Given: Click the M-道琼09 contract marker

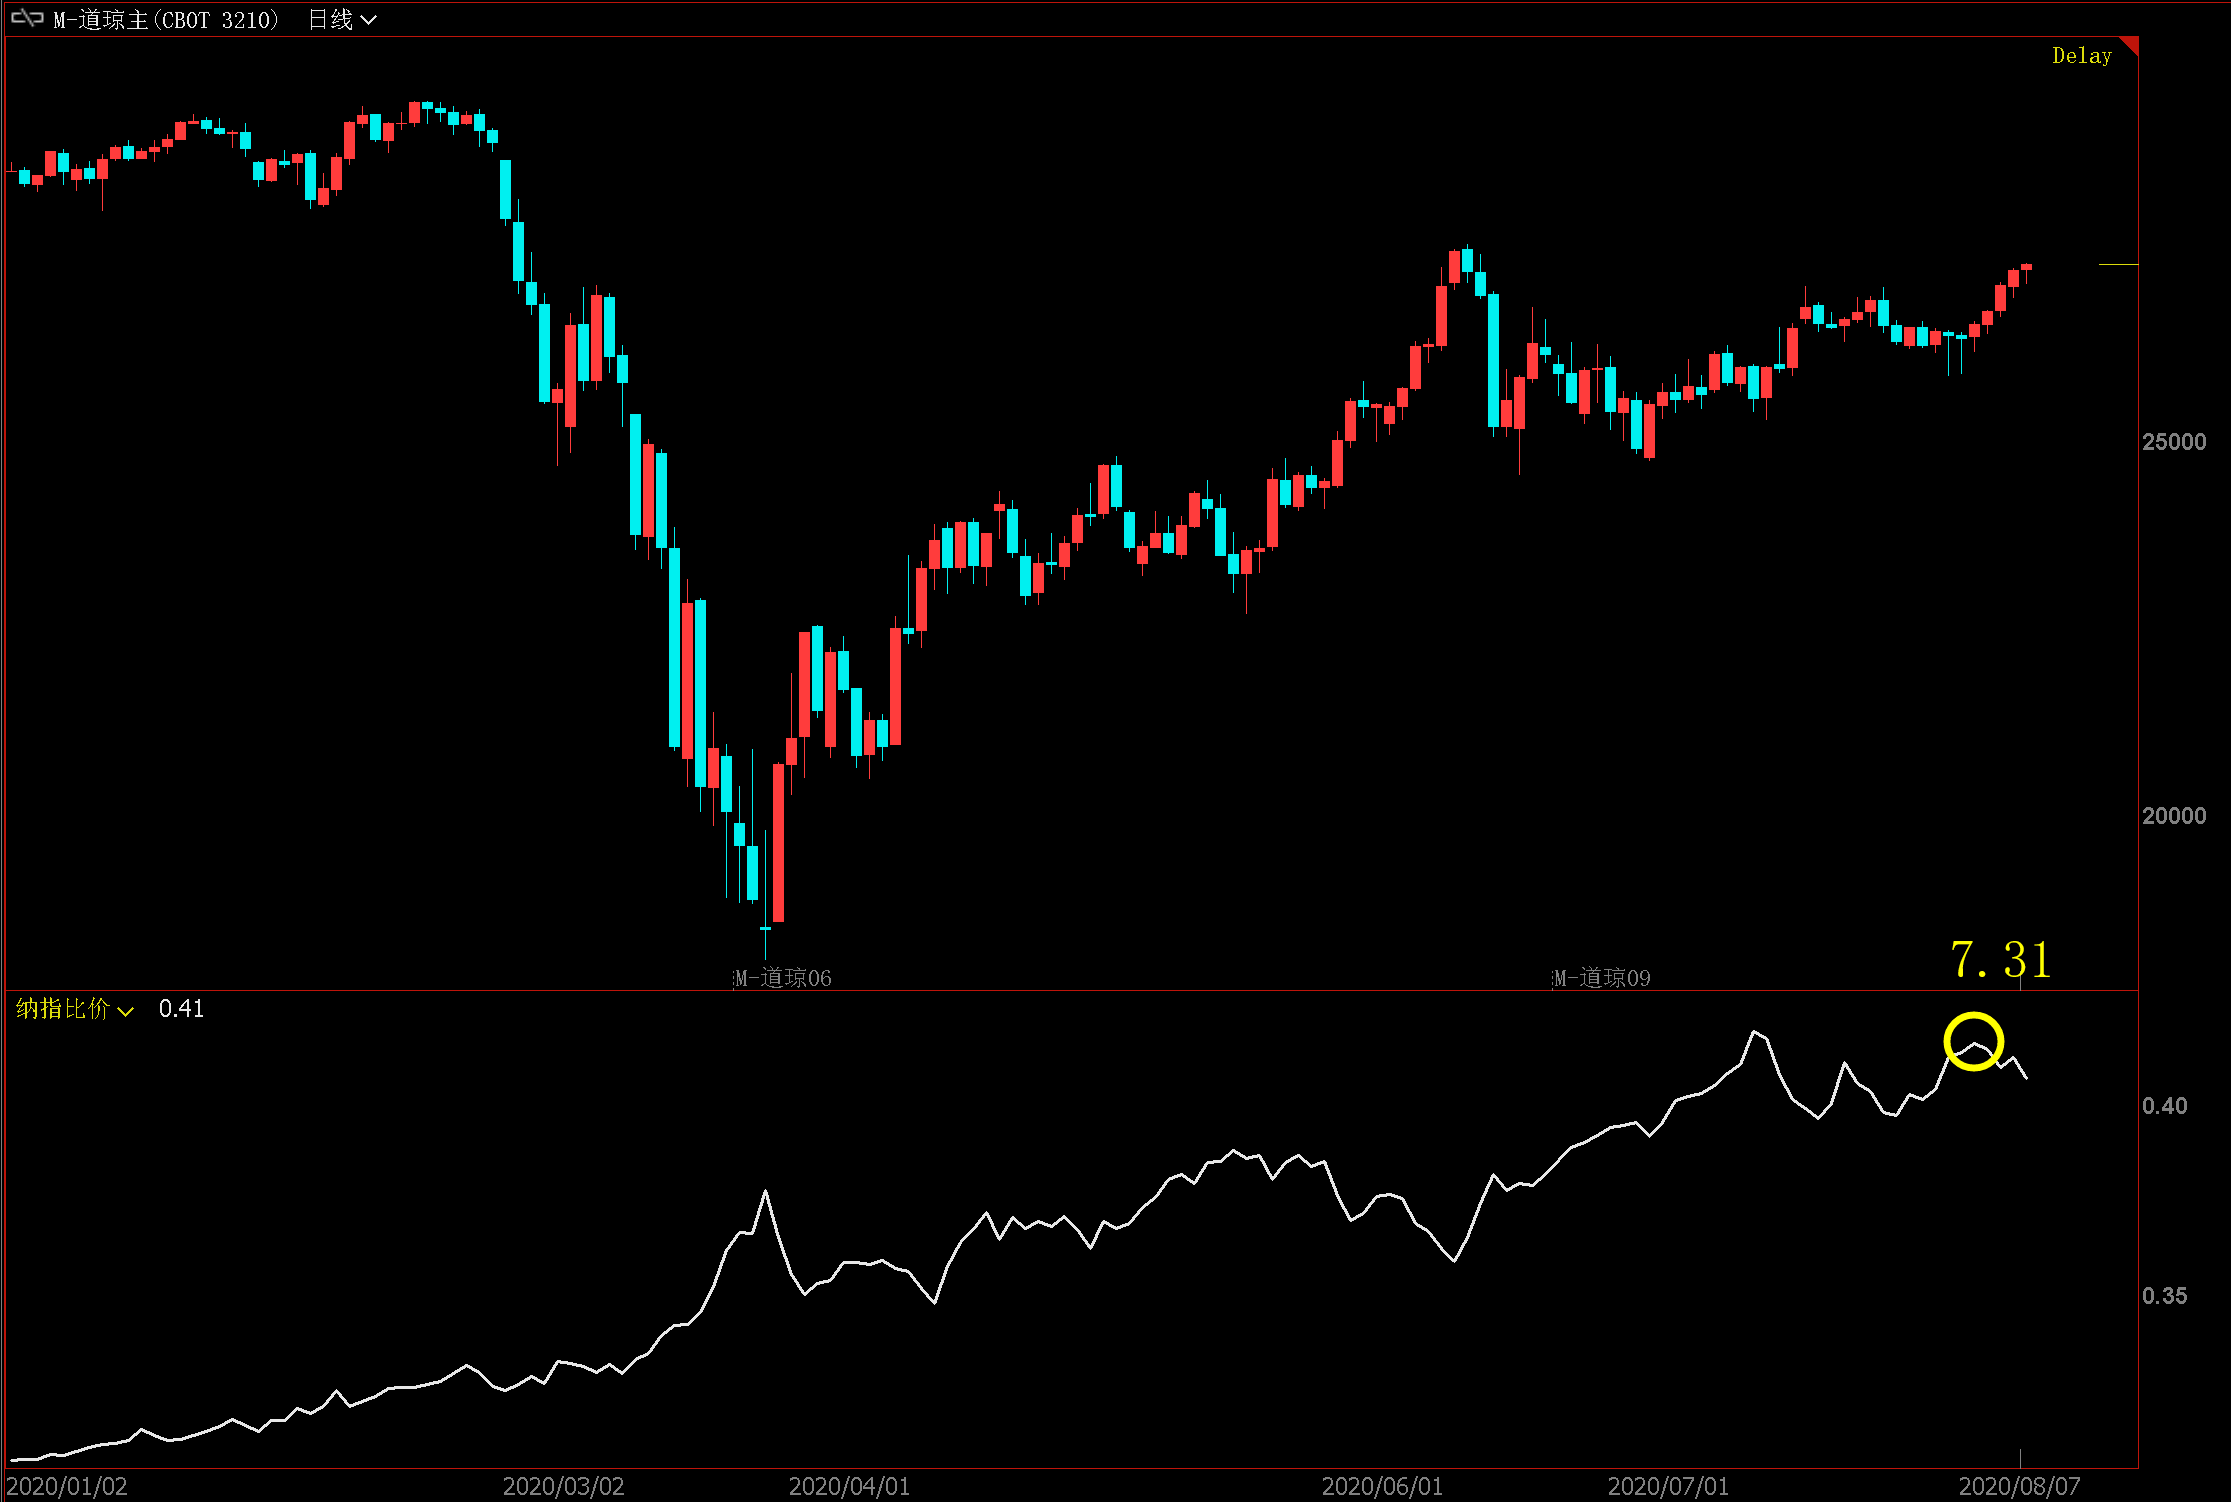Looking at the screenshot, I should pyautogui.click(x=1601, y=978).
